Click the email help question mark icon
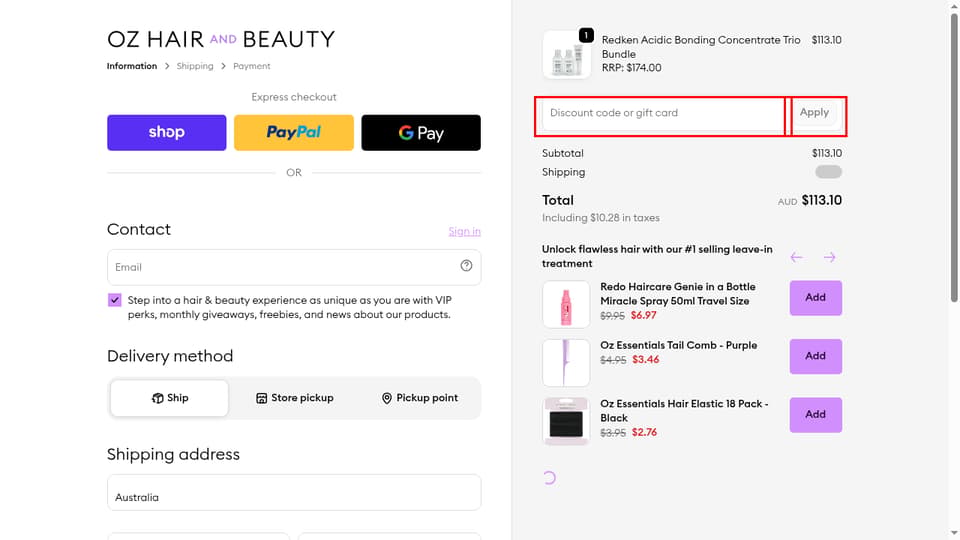The height and width of the screenshot is (540, 960). click(x=467, y=266)
